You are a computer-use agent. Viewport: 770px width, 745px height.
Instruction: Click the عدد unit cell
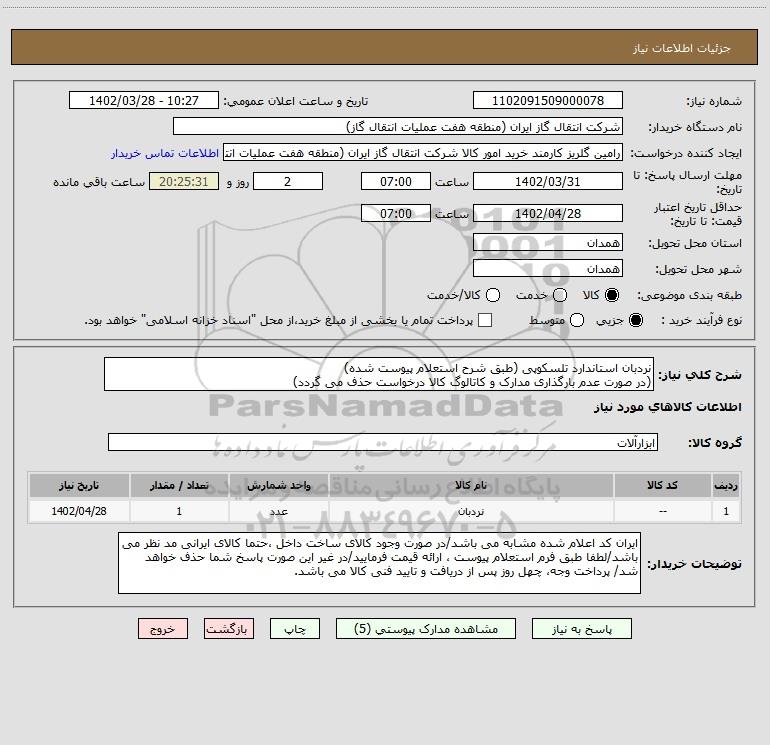[x=278, y=511]
